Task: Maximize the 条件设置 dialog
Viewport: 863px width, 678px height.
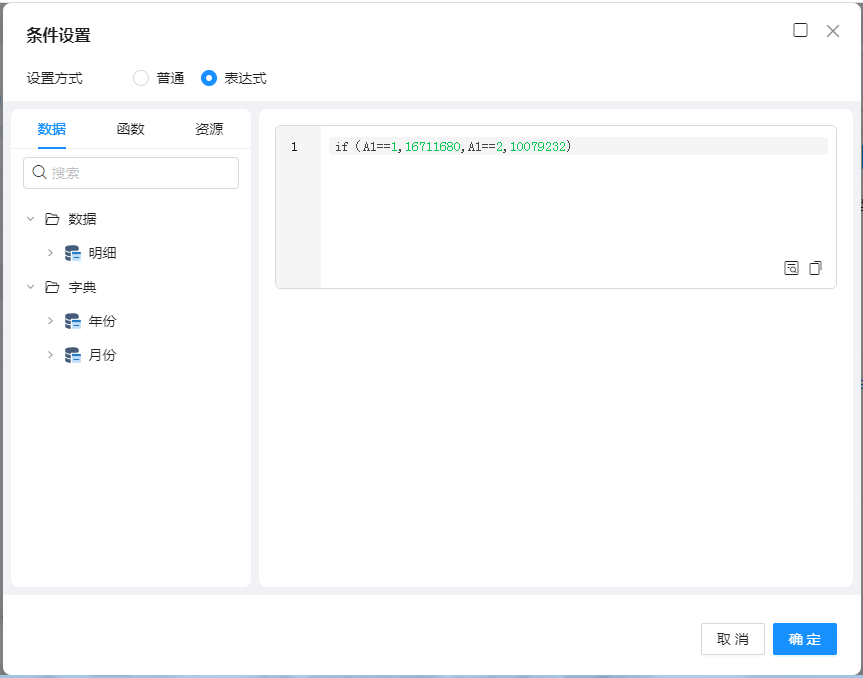Action: tap(800, 30)
